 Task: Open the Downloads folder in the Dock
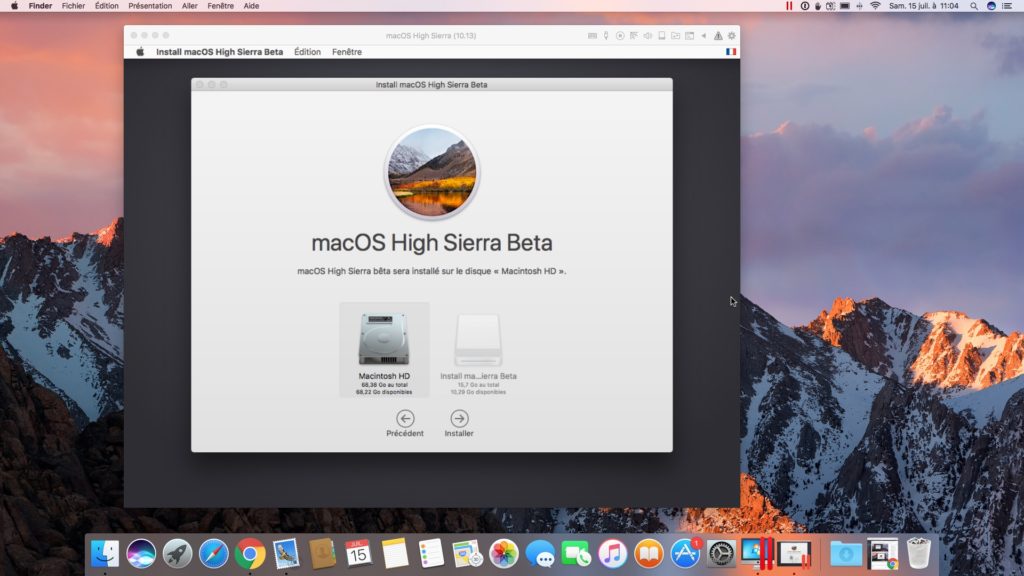(846, 554)
